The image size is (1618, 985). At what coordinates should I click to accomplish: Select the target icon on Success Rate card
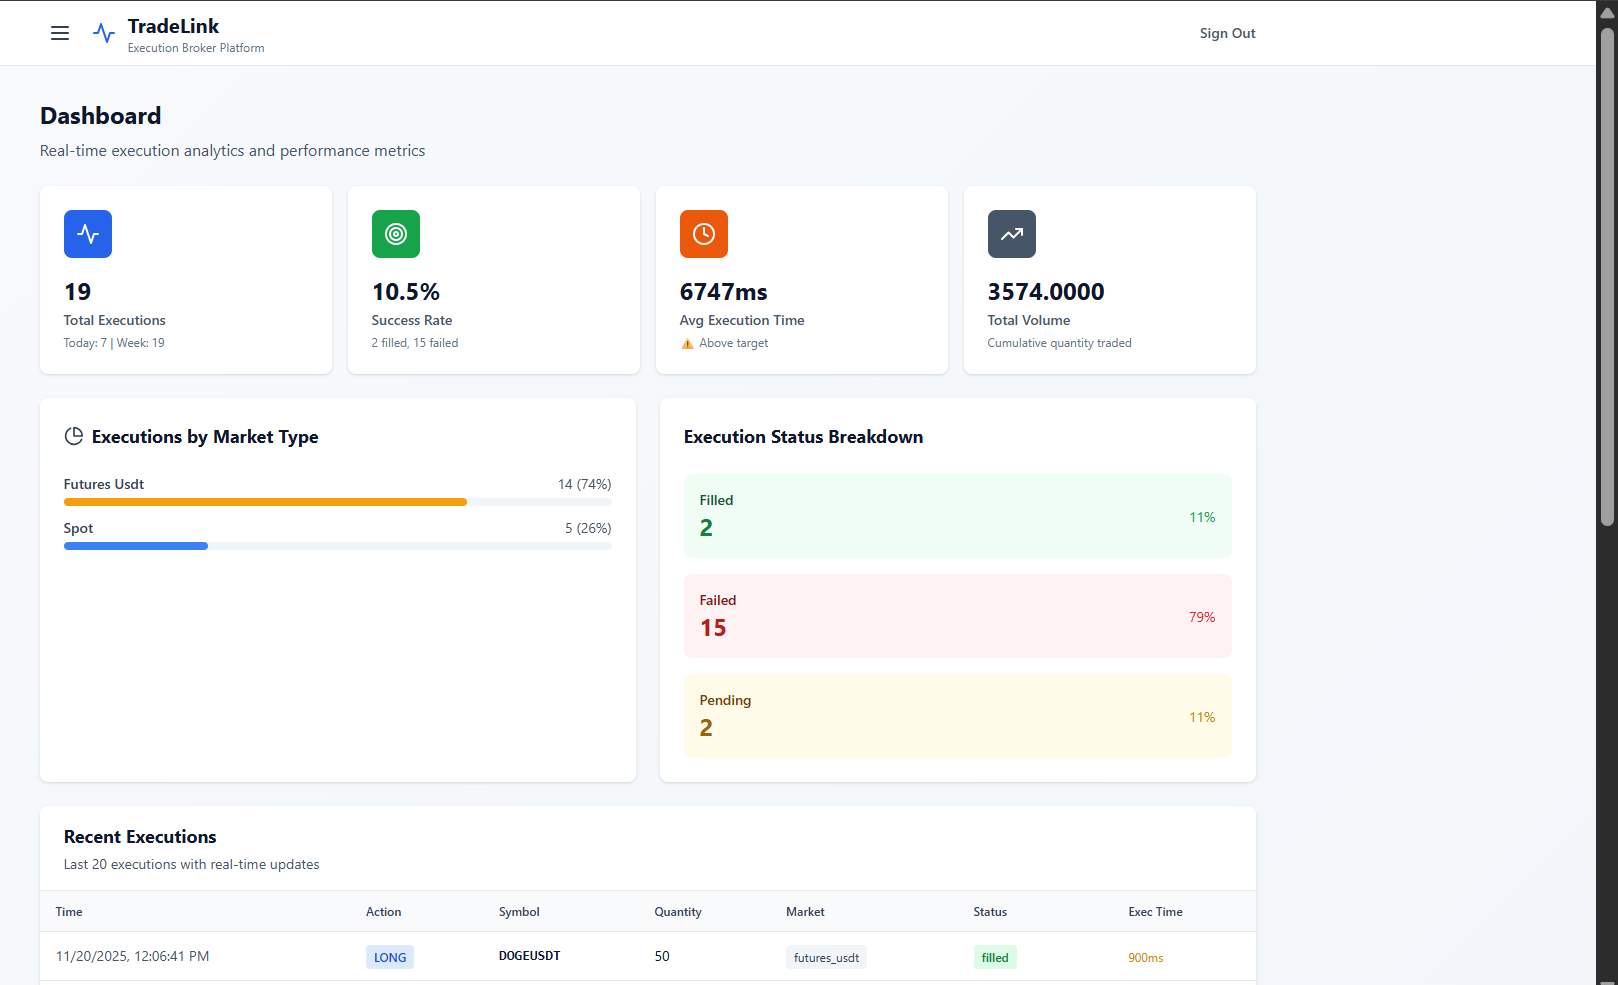[395, 234]
